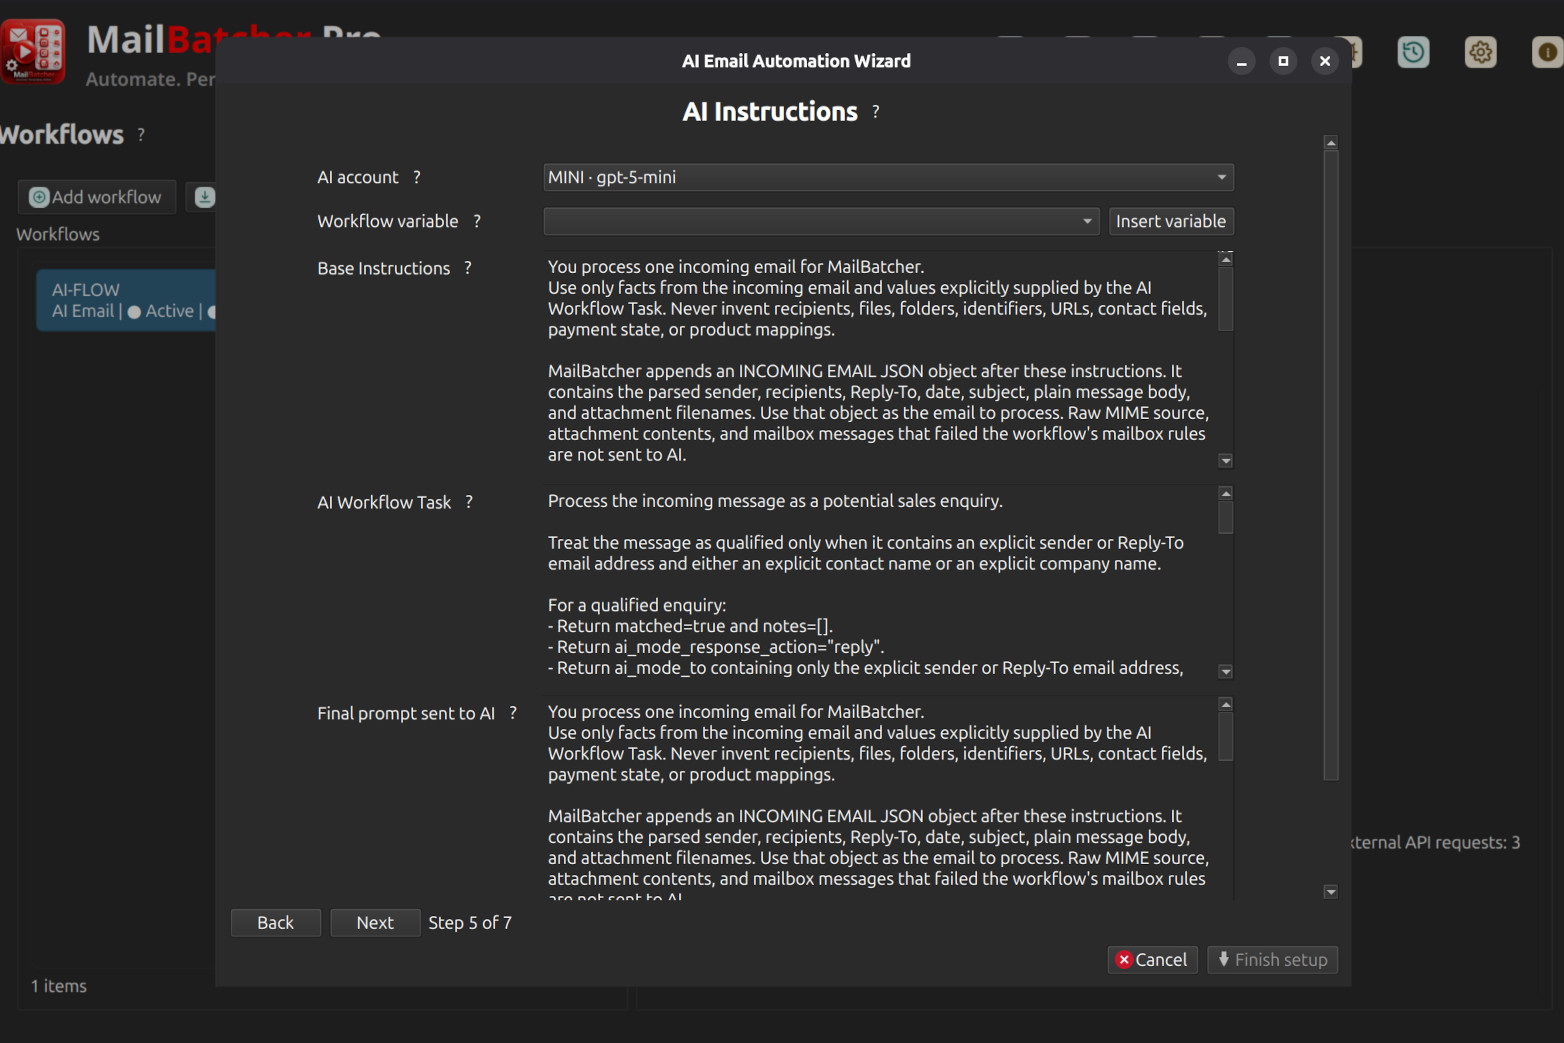
Task: Click the Final prompt scrollbar thumb
Action: coord(1226,737)
